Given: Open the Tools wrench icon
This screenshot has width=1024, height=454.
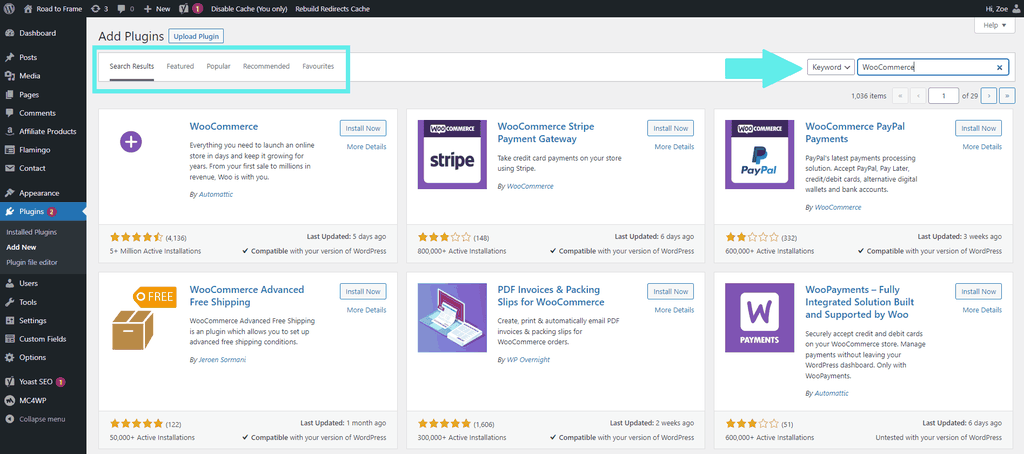Looking at the screenshot, I should point(10,302).
